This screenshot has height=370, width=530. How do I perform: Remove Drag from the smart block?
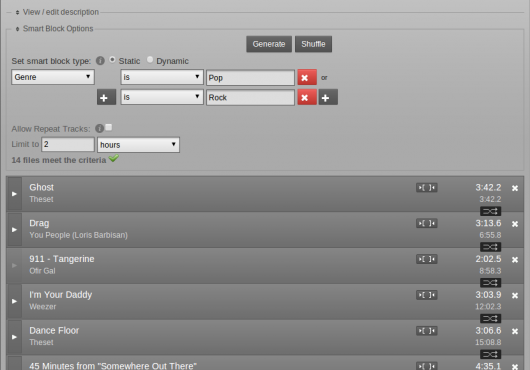[x=515, y=224]
